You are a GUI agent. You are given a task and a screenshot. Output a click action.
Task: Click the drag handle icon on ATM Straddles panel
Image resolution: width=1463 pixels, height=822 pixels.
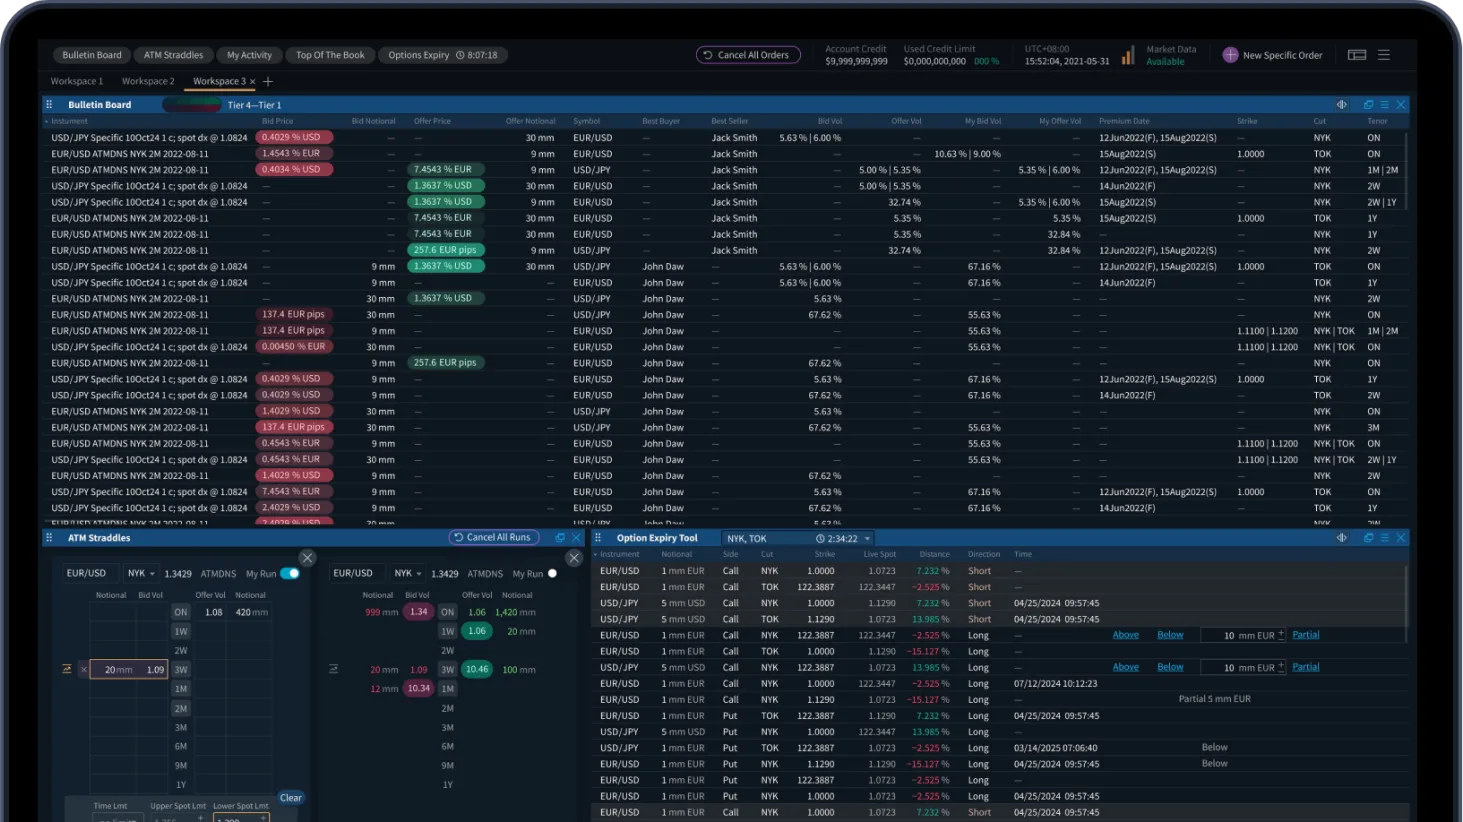[47, 537]
